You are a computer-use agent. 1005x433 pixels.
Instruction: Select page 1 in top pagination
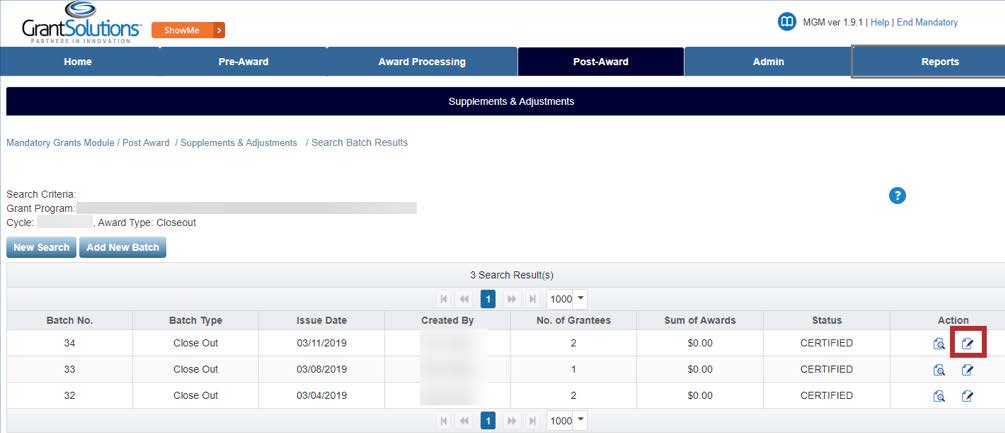(x=489, y=298)
